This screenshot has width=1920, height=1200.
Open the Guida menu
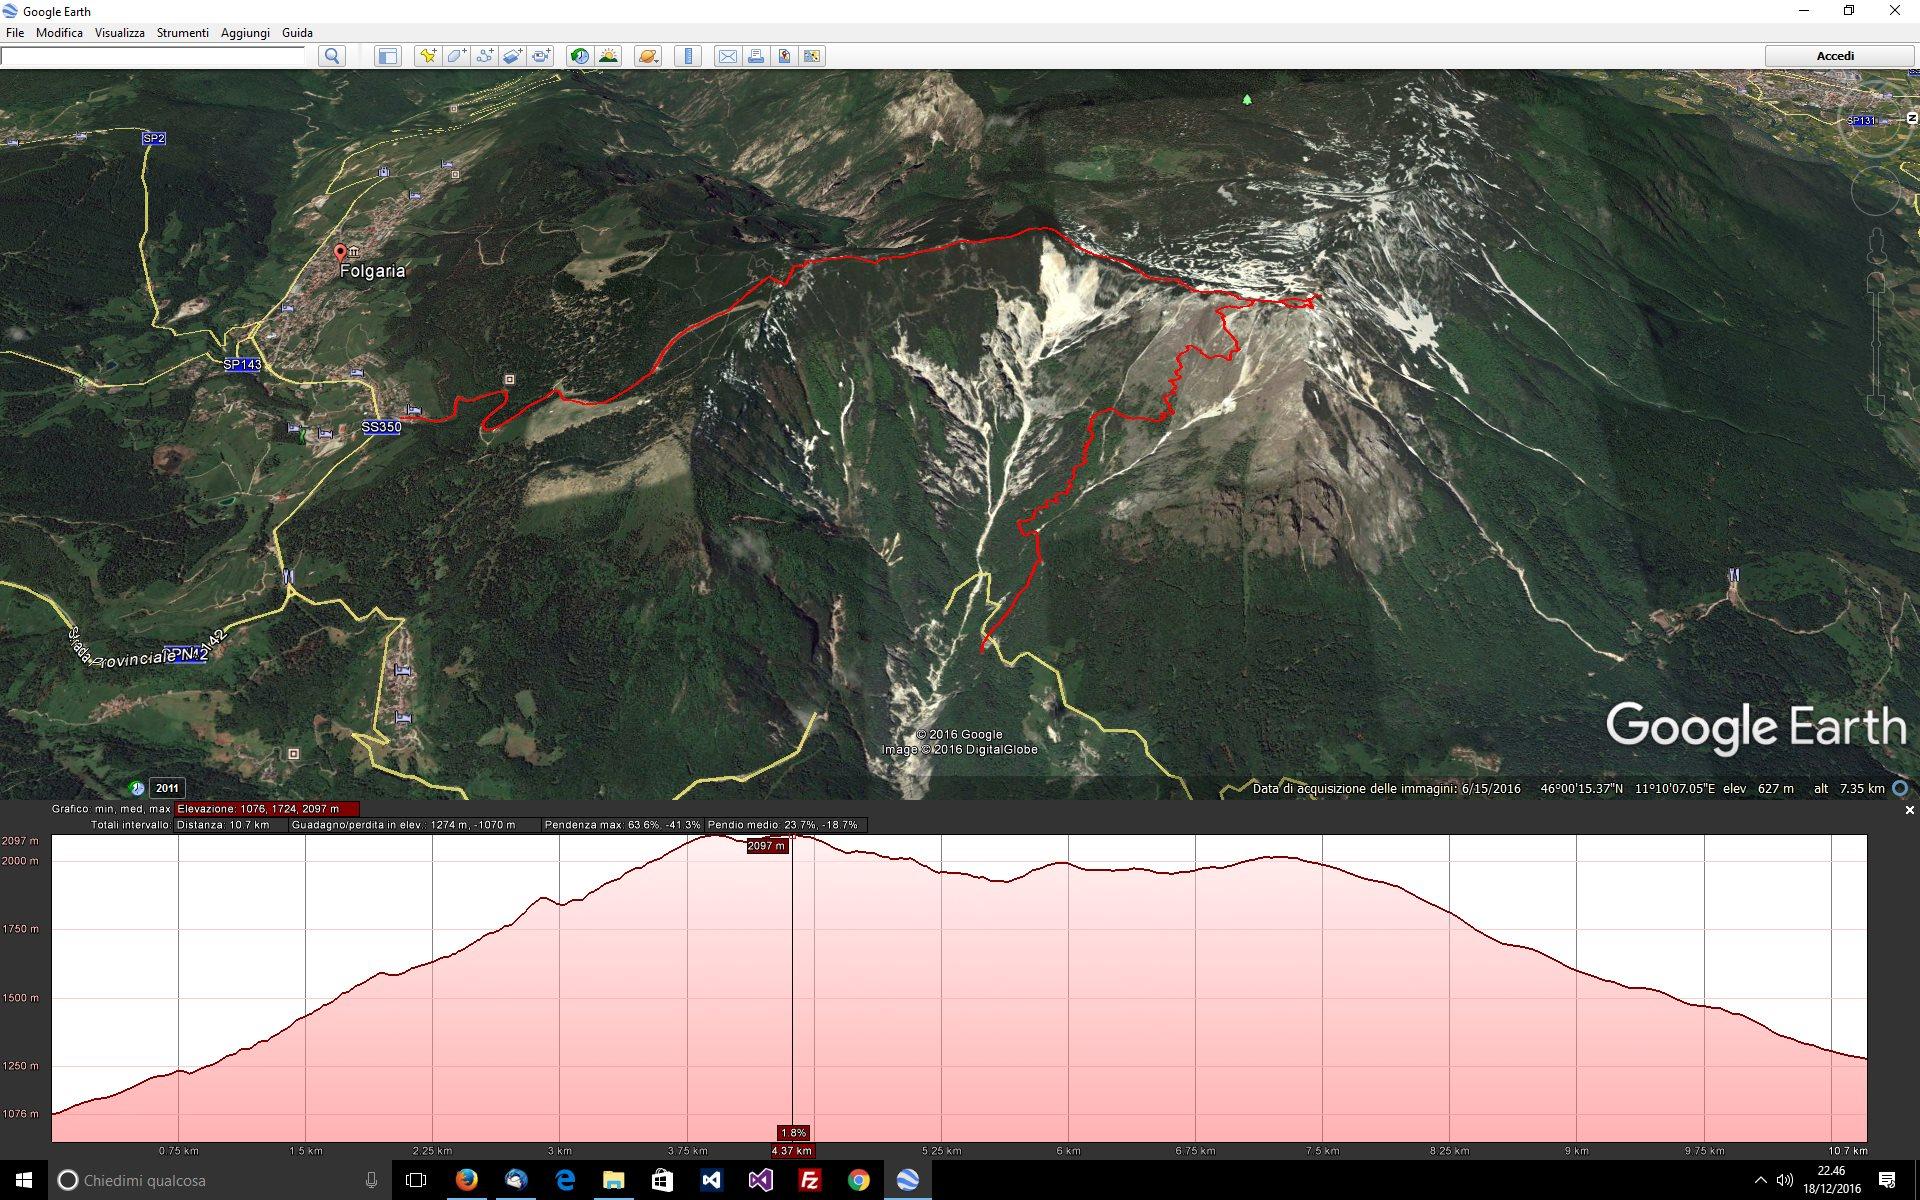click(297, 33)
